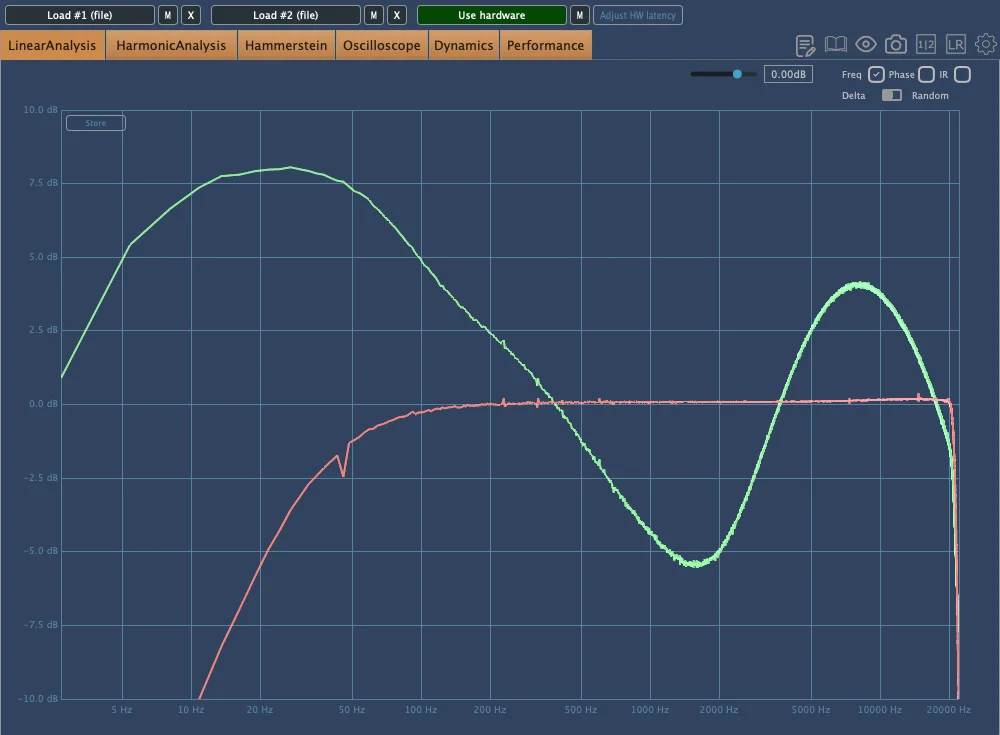Click the Use hardware button
1000x735 pixels.
pos(491,15)
